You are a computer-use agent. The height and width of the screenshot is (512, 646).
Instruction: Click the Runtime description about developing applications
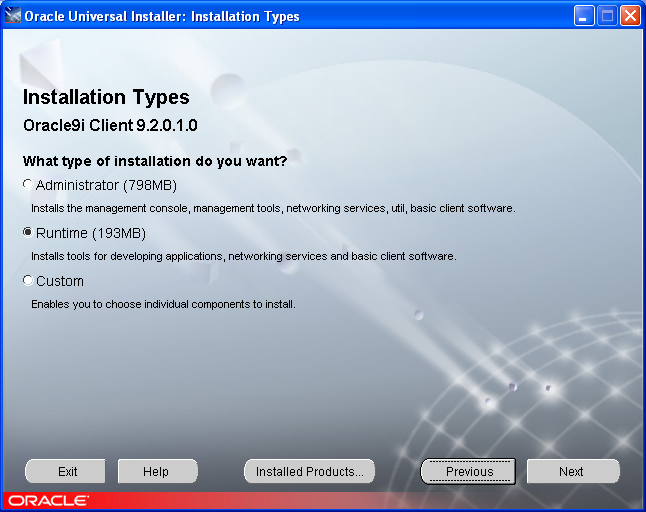(x=244, y=256)
